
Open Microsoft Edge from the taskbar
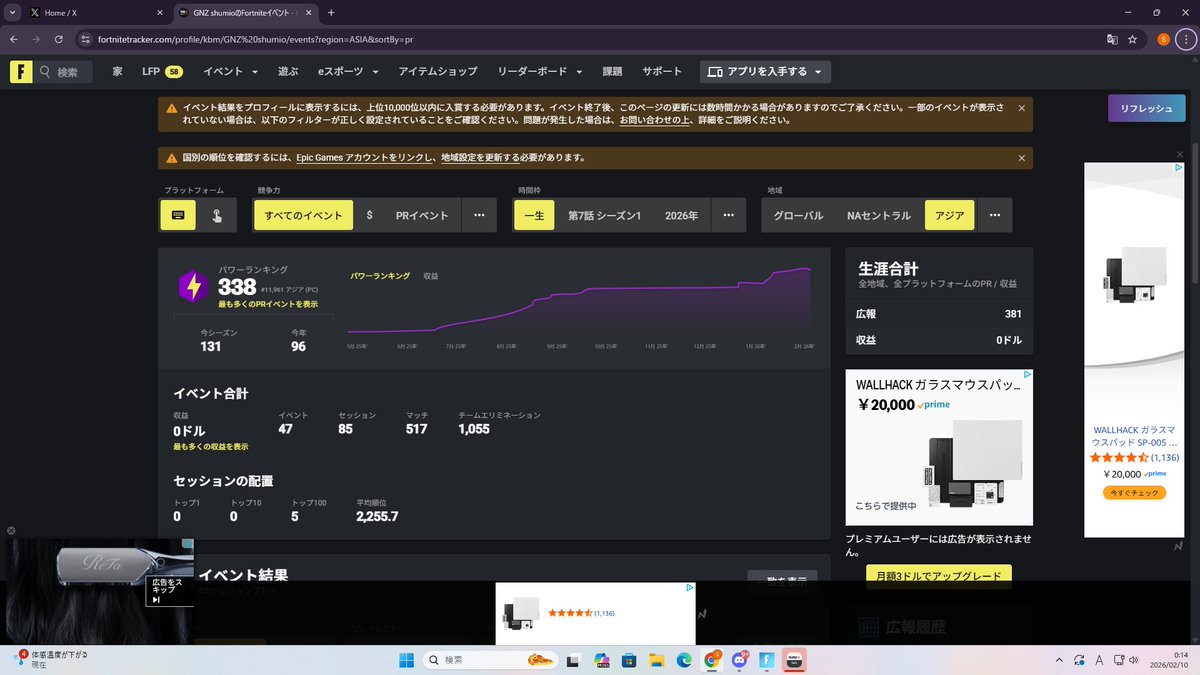pyautogui.click(x=684, y=659)
